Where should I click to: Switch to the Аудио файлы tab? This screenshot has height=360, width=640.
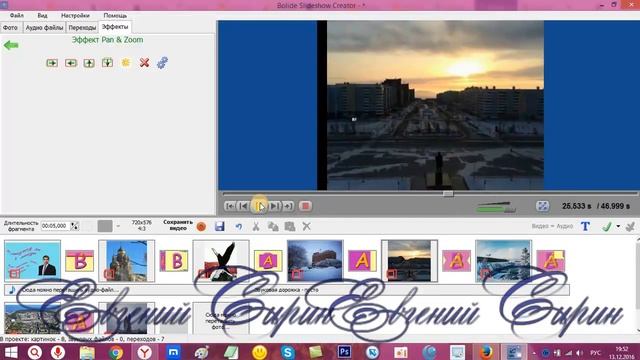tap(44, 28)
